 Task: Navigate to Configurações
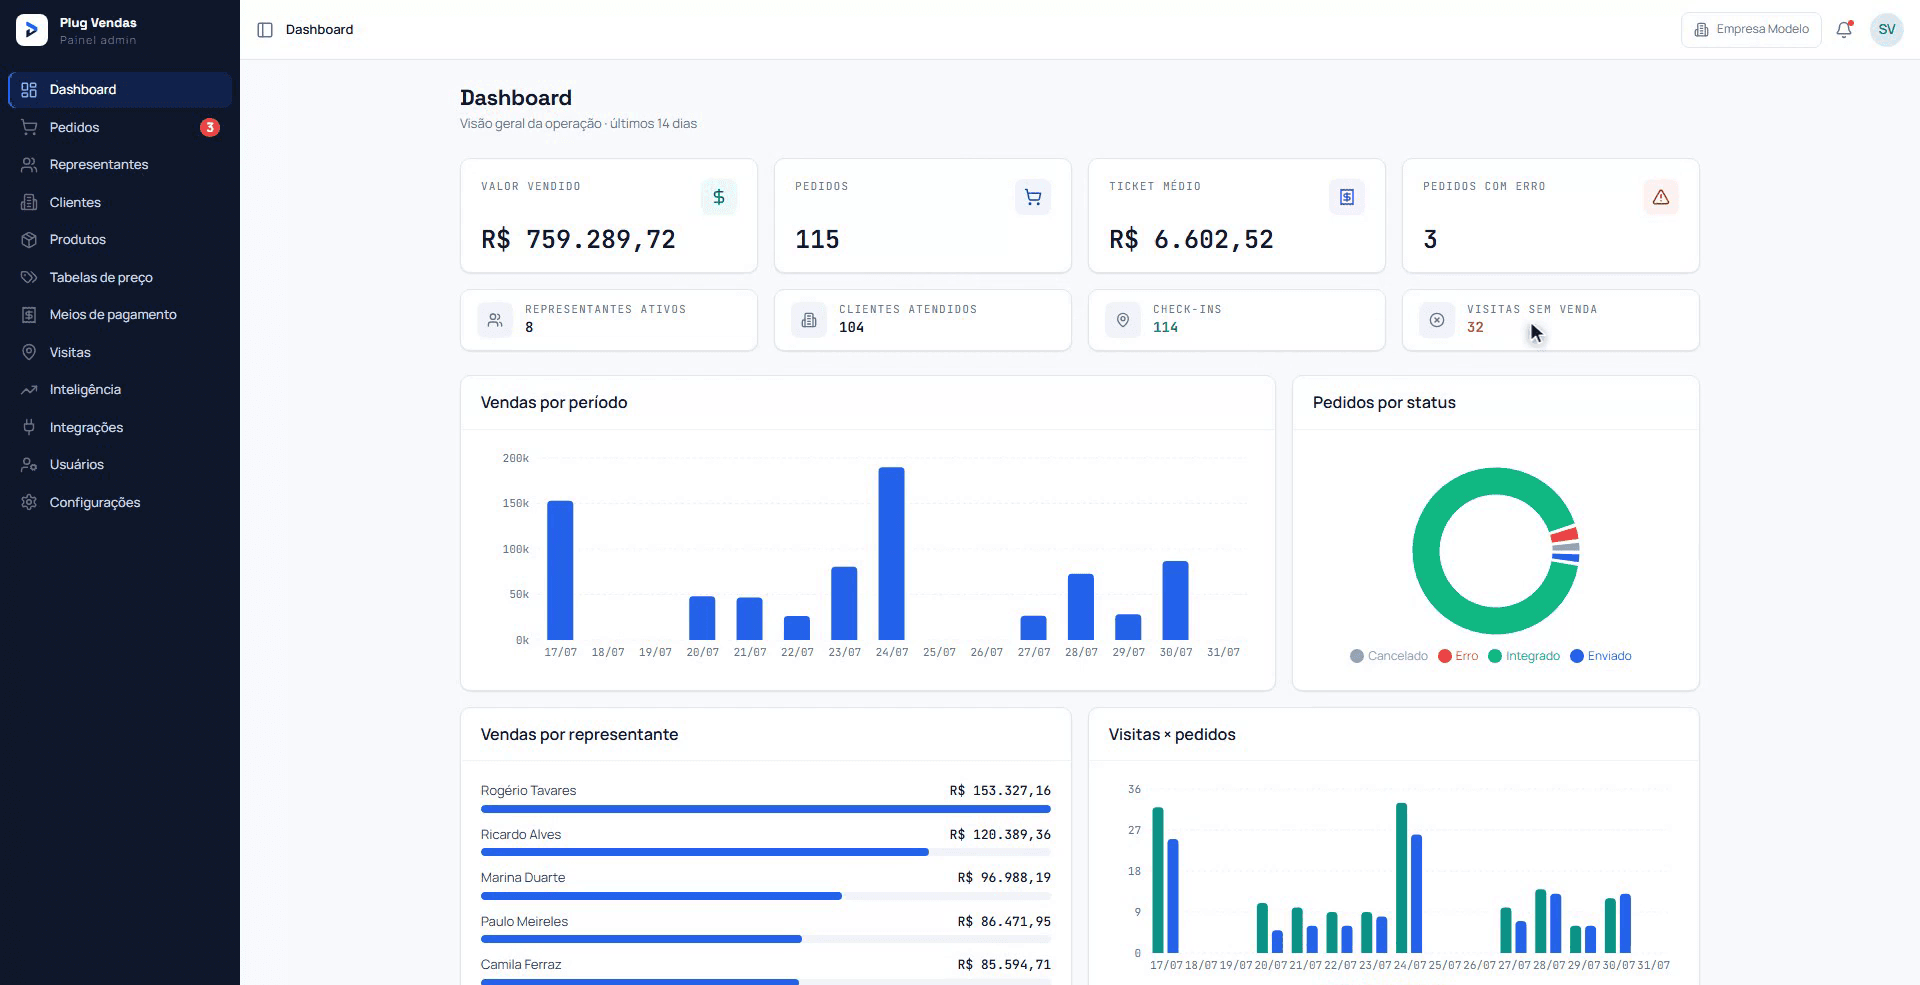120,502
